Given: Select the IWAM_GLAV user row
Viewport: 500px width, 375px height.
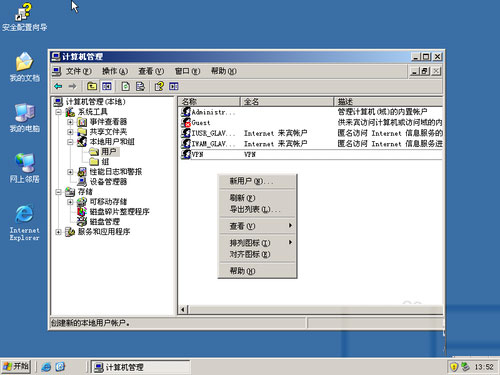Looking at the screenshot, I should pos(312,144).
